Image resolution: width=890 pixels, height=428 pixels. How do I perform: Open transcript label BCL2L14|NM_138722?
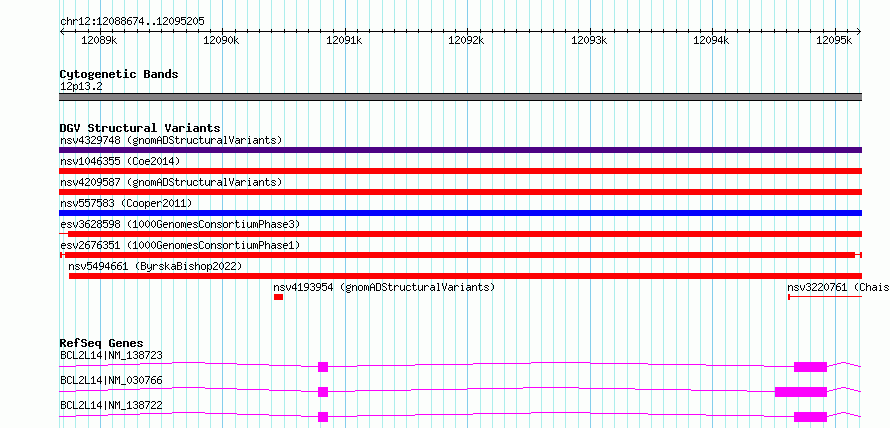click(x=111, y=405)
